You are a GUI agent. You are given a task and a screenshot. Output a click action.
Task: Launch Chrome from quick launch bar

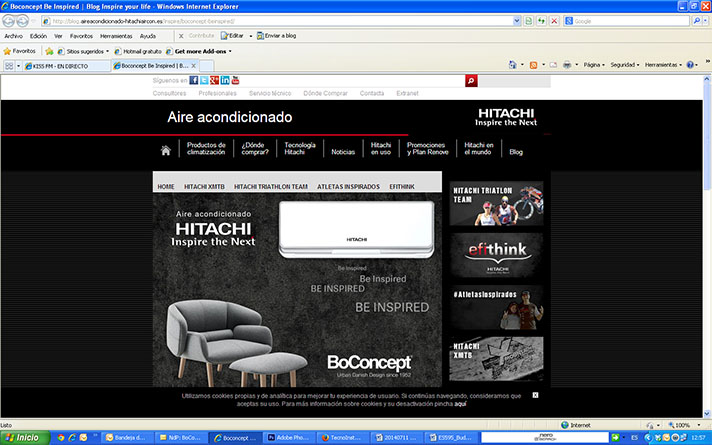coord(60,438)
